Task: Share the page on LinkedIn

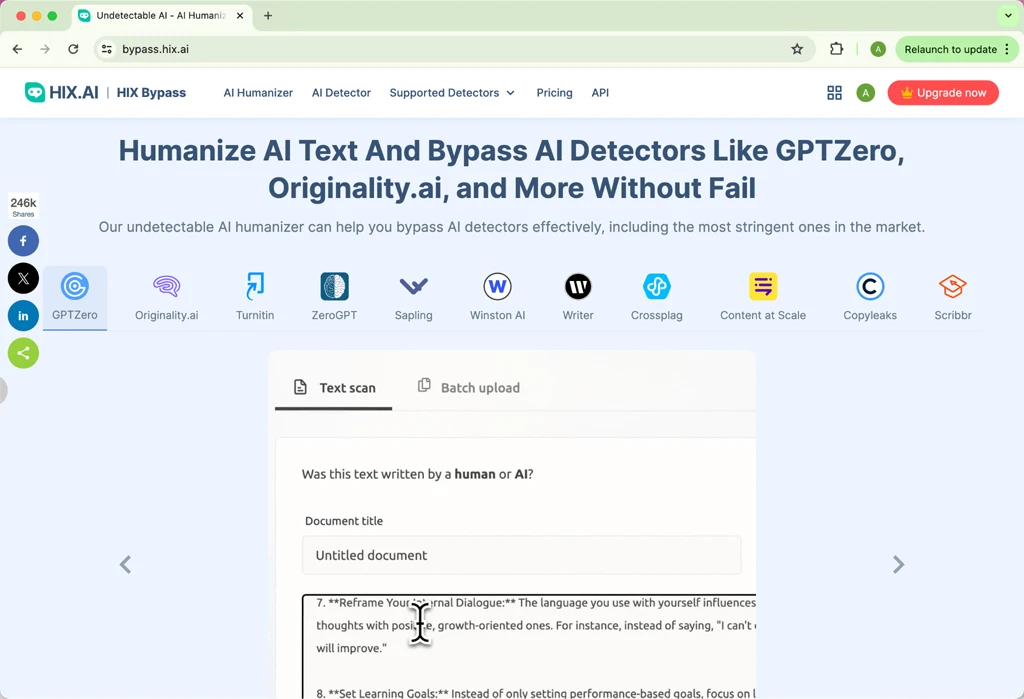Action: (x=23, y=316)
